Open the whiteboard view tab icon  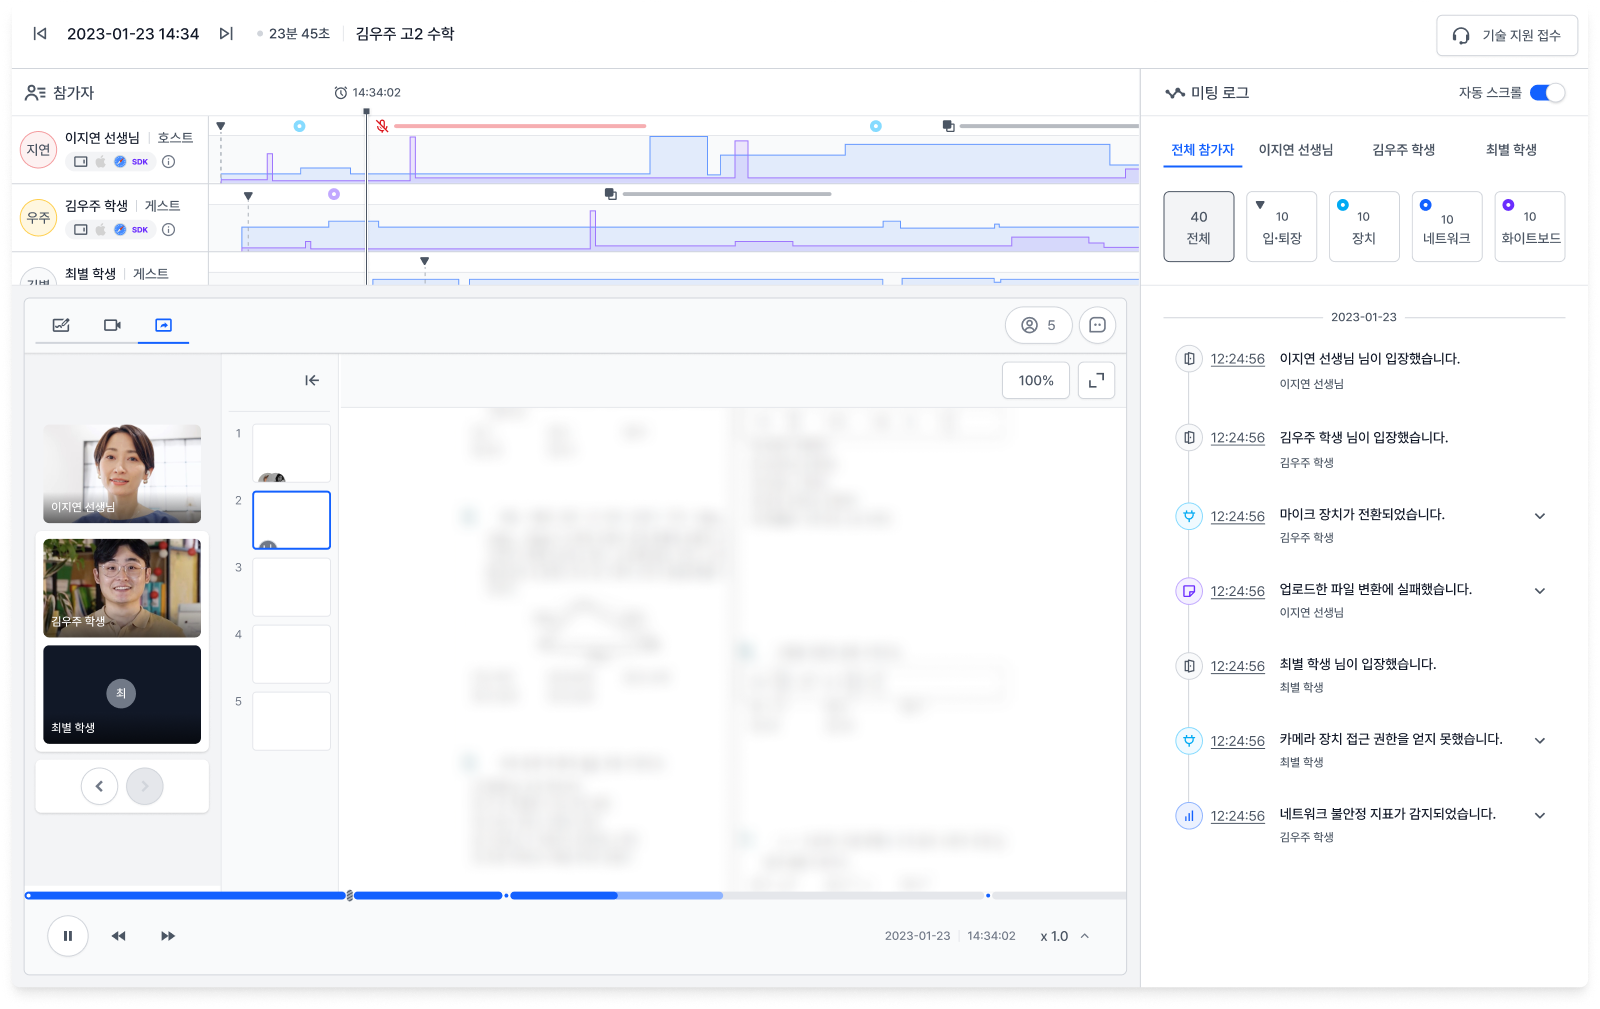61,325
